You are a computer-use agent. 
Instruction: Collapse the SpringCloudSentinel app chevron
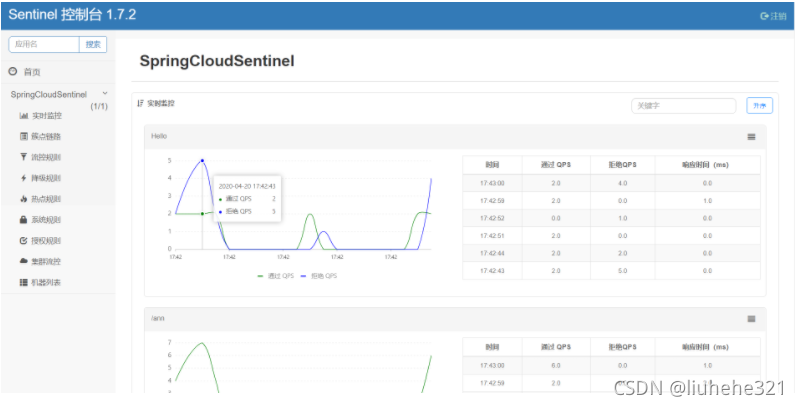click(105, 94)
